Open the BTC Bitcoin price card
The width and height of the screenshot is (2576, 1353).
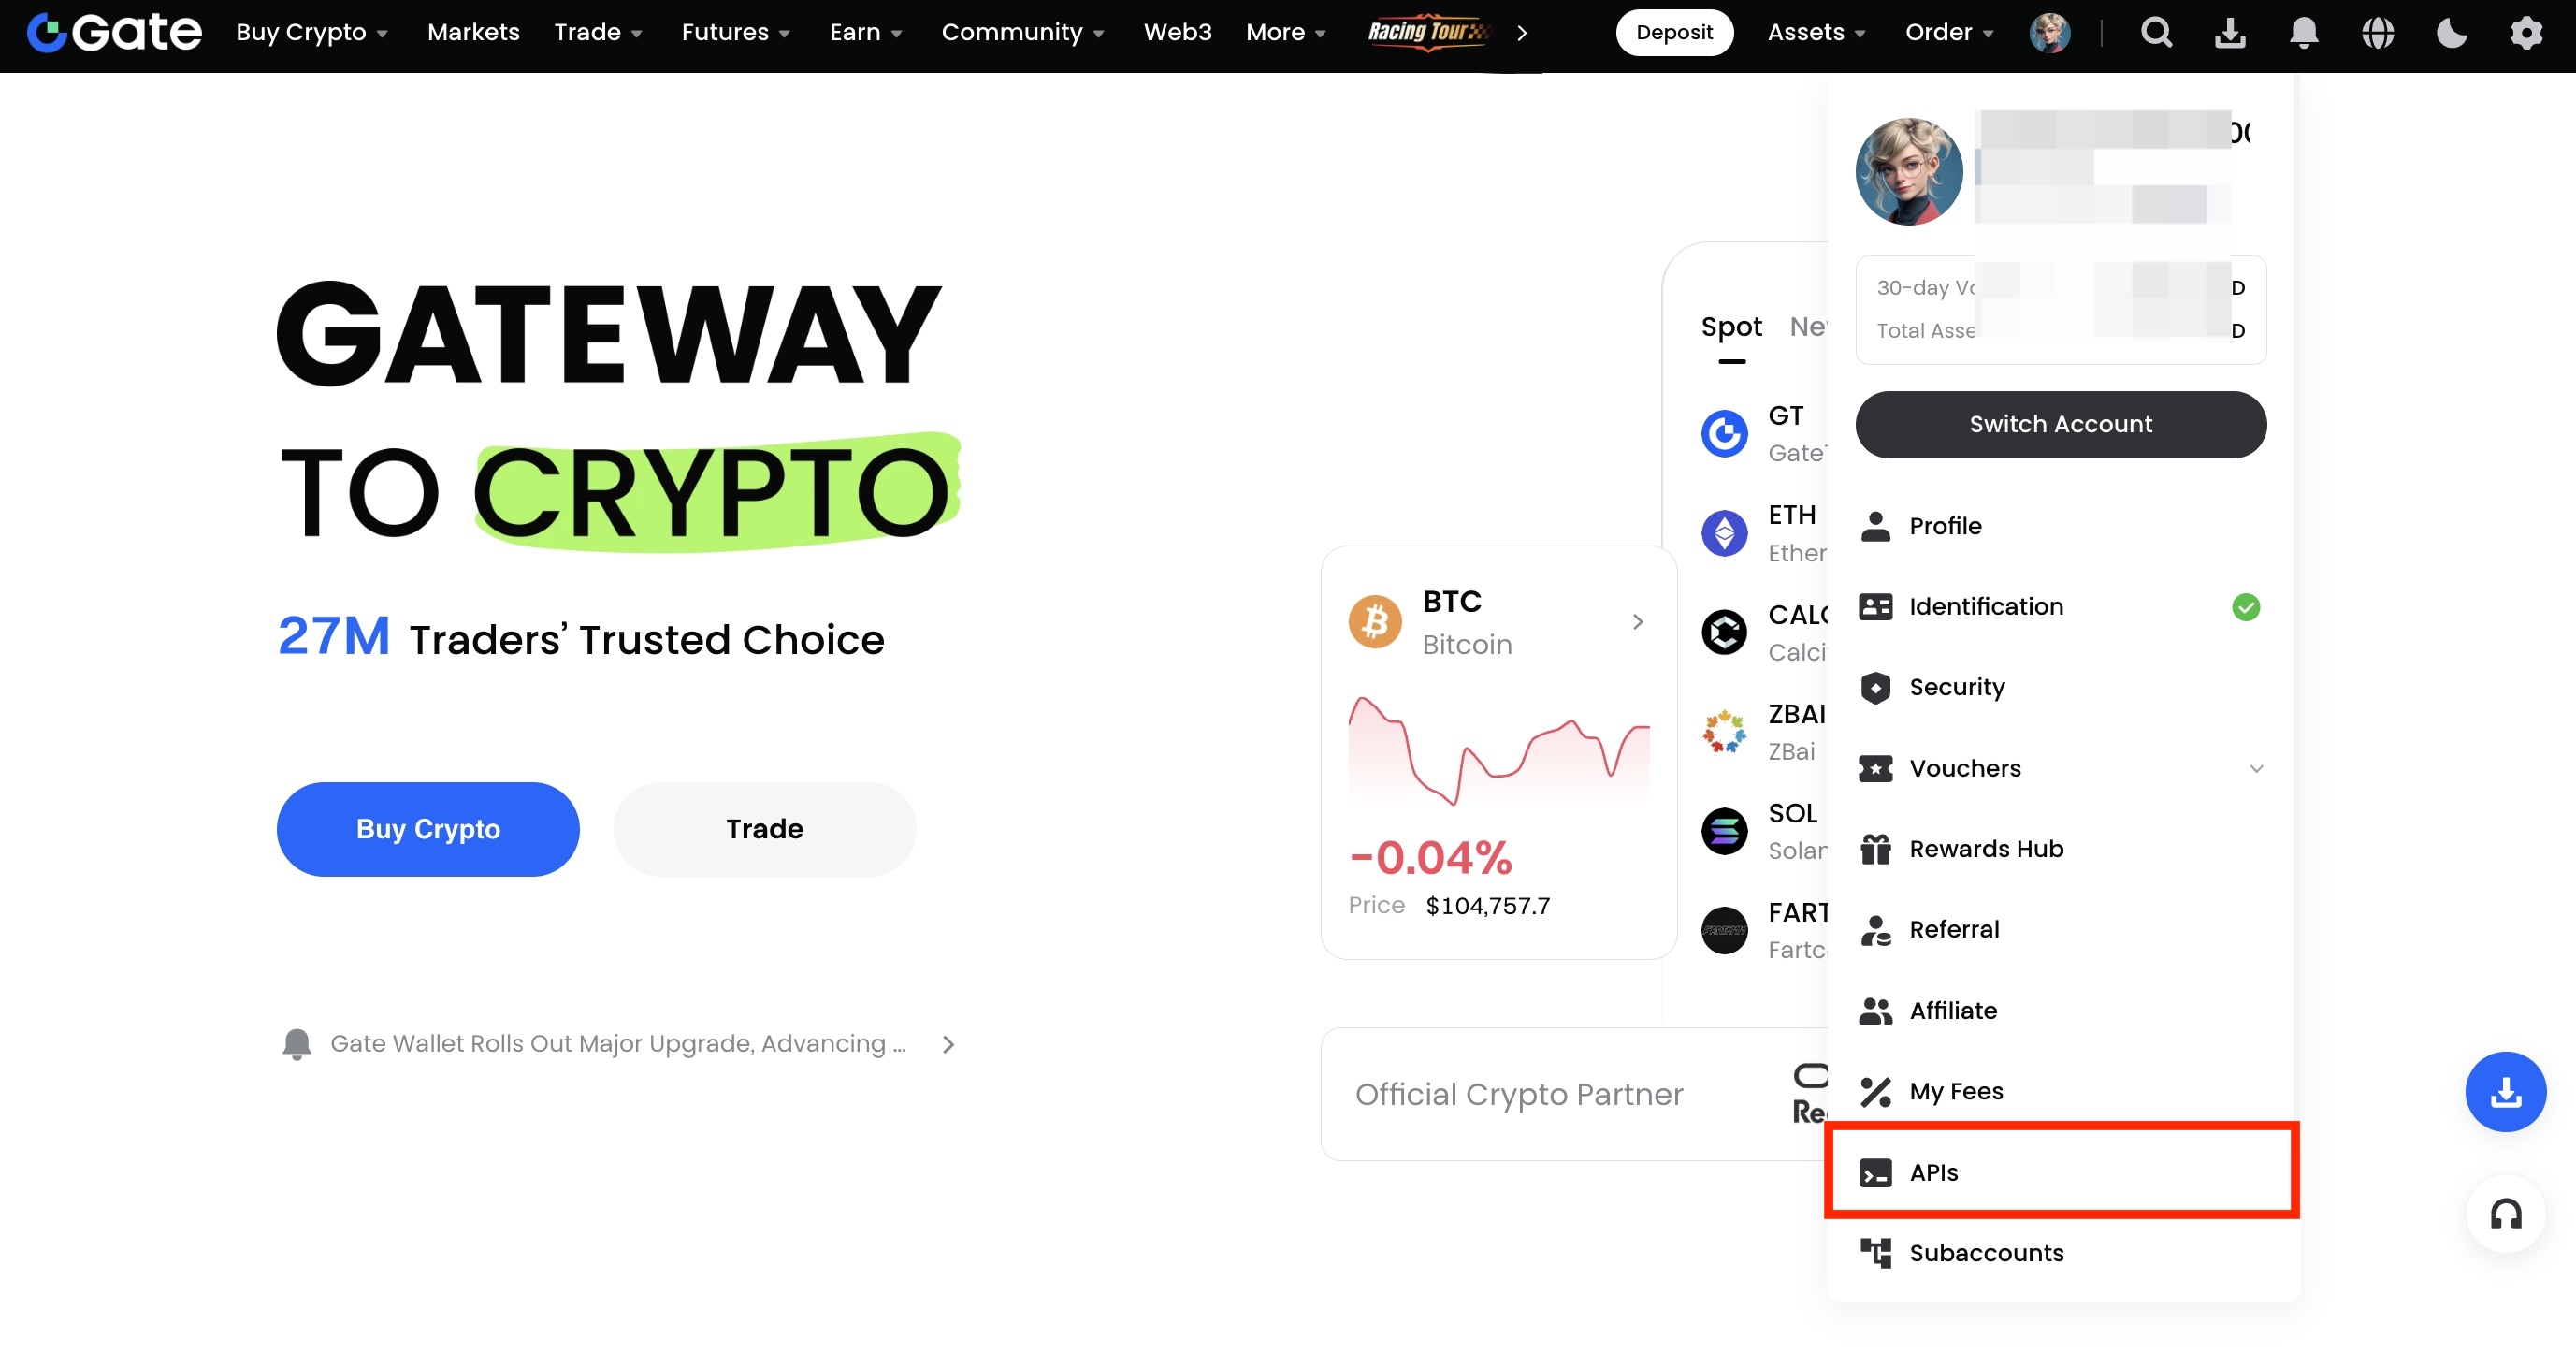(x=1498, y=750)
